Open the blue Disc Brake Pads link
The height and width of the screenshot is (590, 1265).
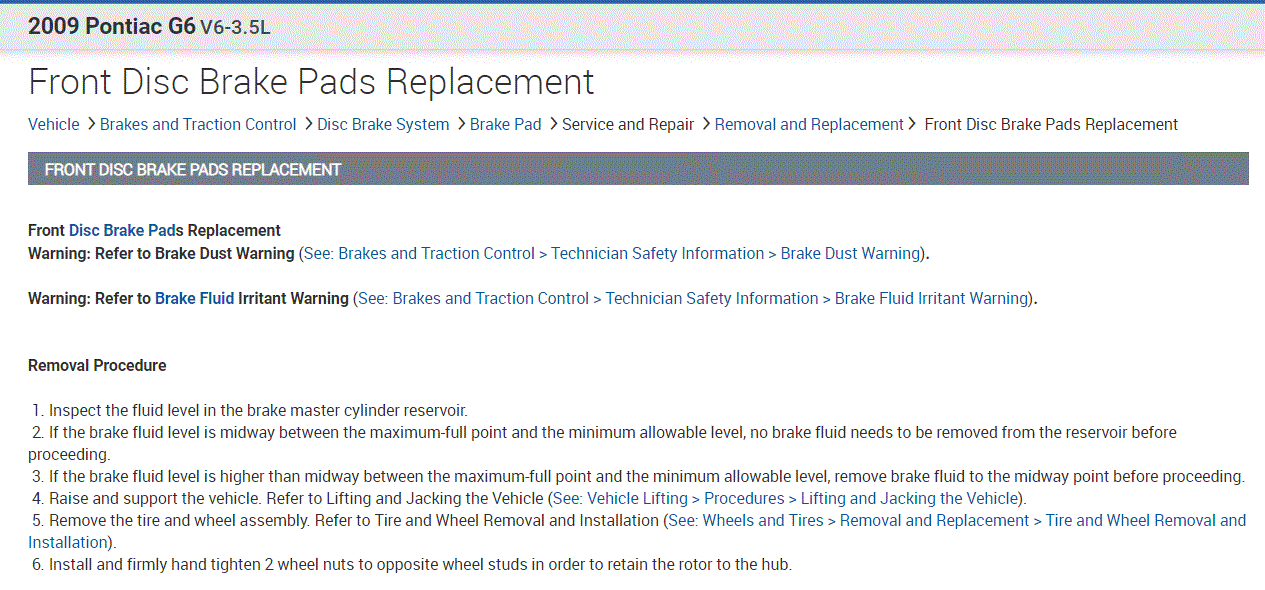(x=126, y=230)
